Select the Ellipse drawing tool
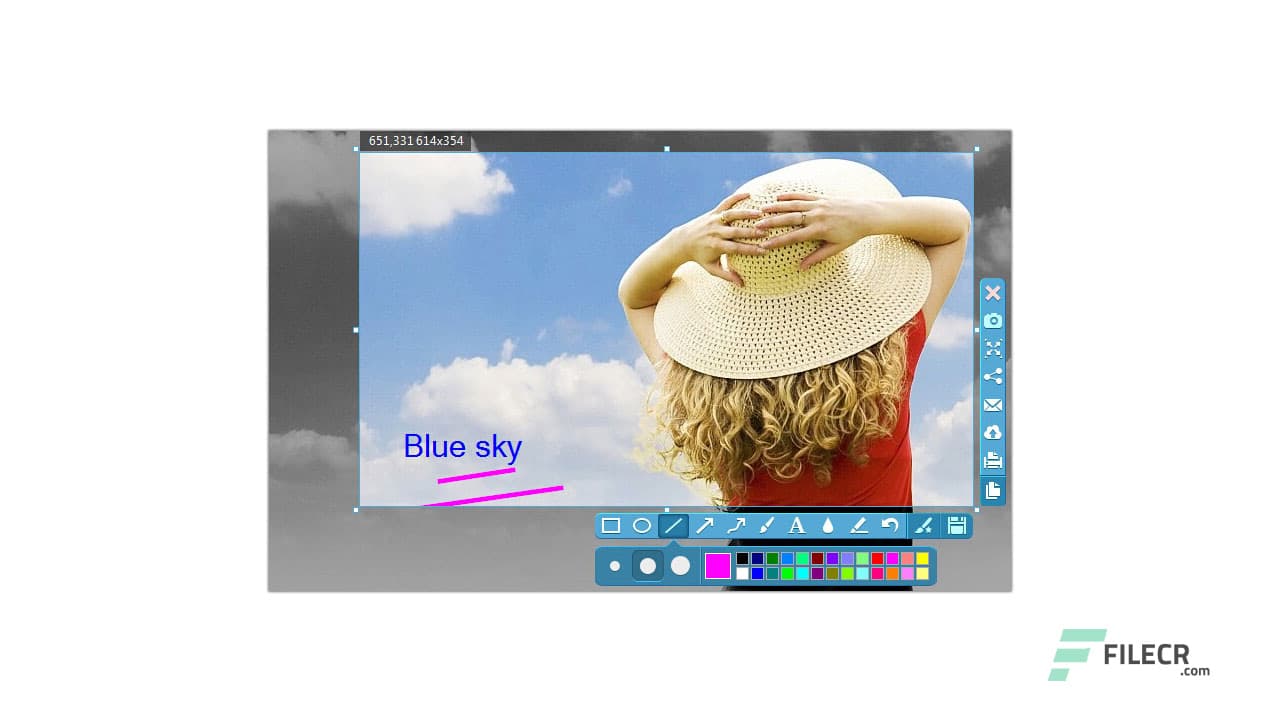The height and width of the screenshot is (720, 1280). (x=642, y=525)
